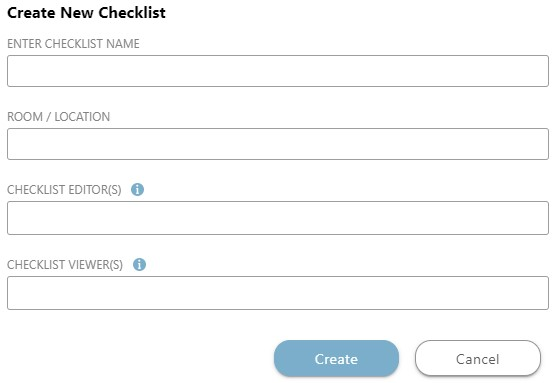Click the Create button

(336, 359)
